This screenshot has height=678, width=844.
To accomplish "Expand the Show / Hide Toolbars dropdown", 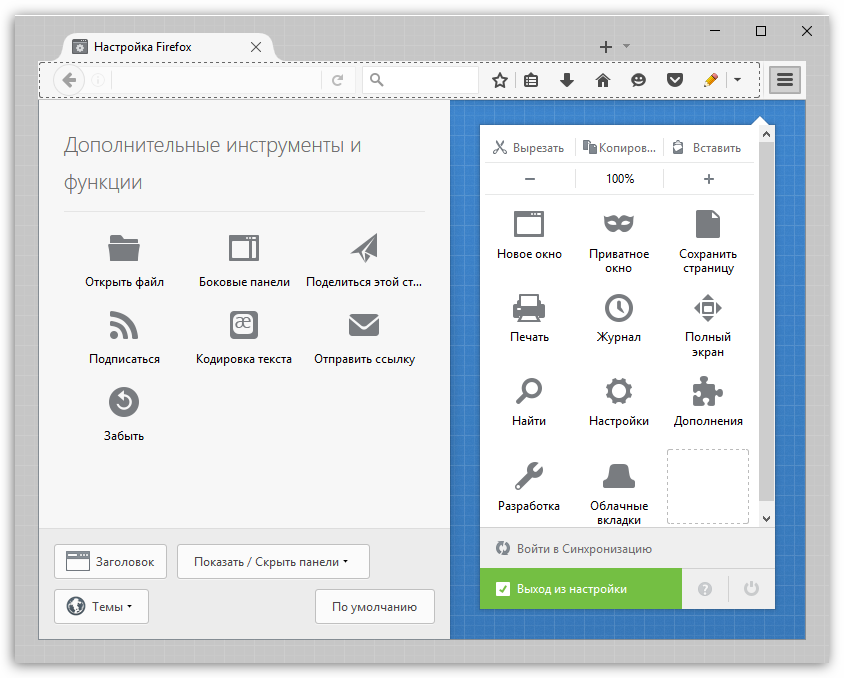I will [x=273, y=562].
